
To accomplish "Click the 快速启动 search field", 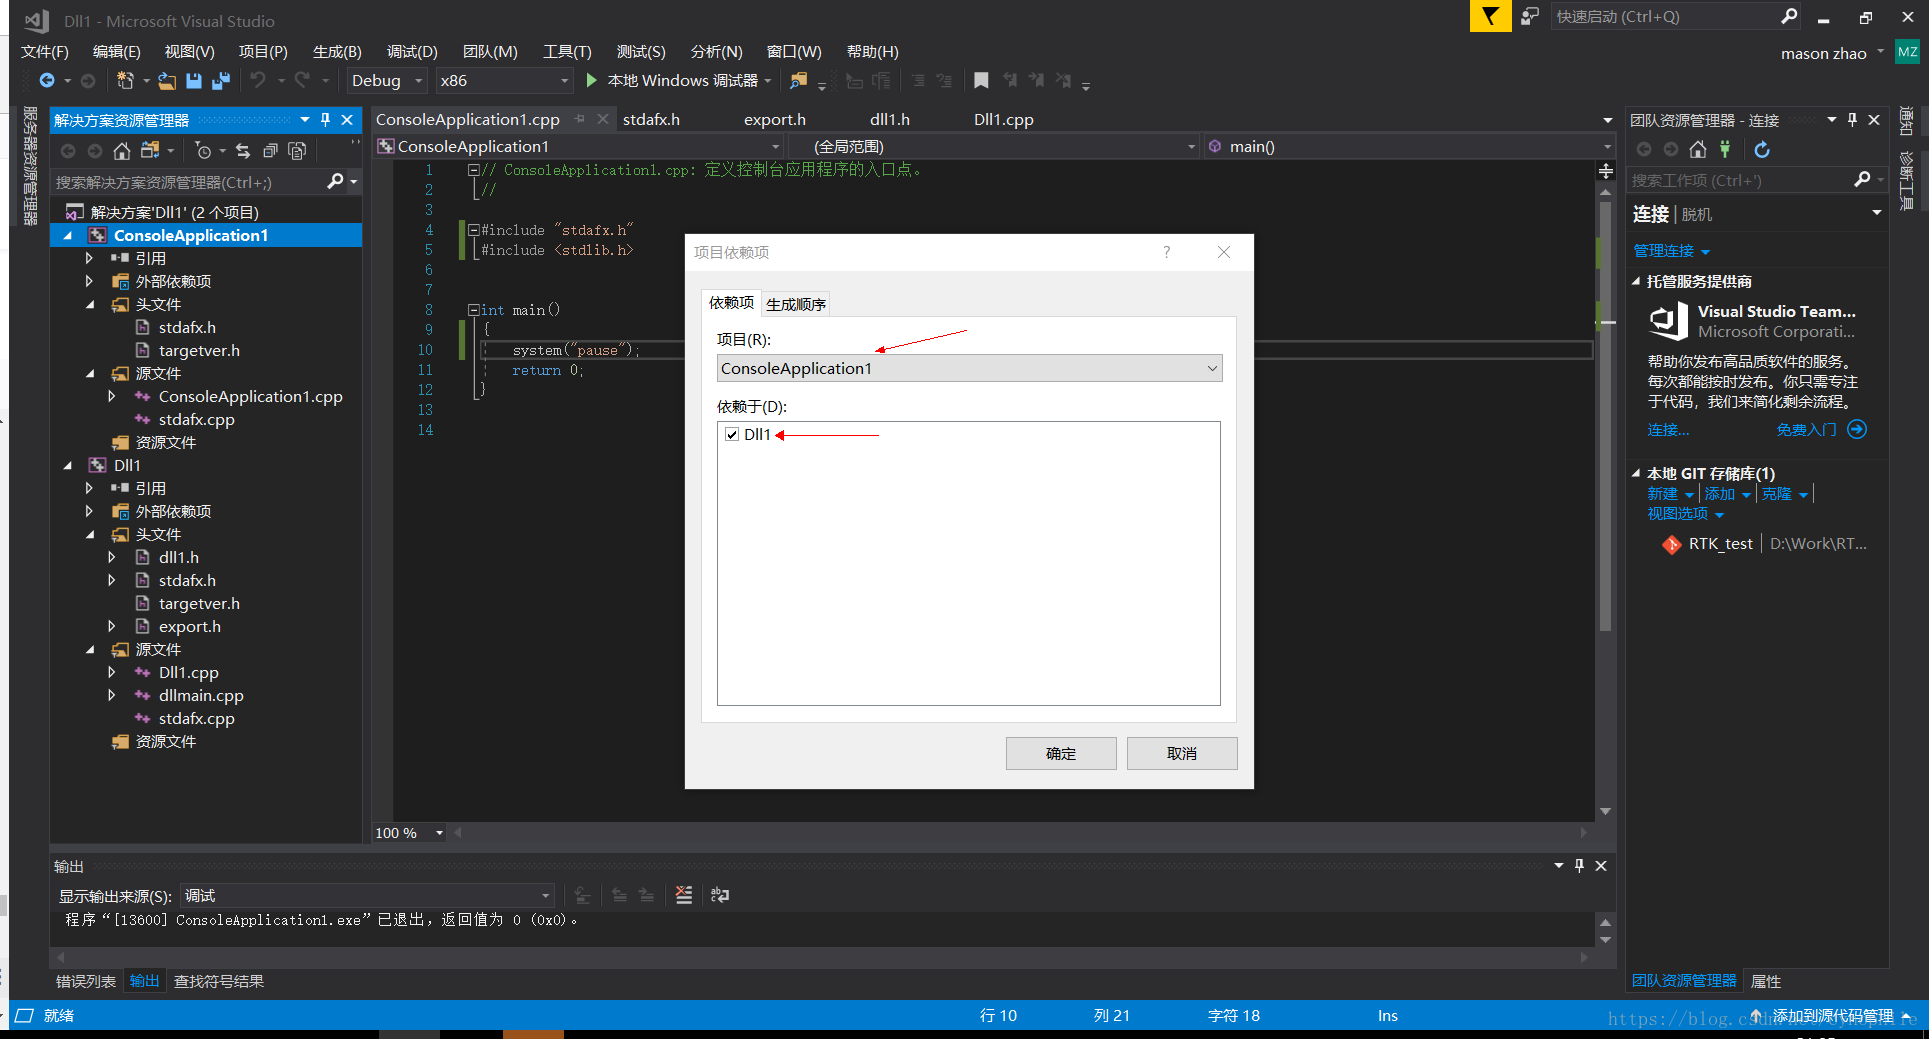I will pyautogui.click(x=1666, y=16).
